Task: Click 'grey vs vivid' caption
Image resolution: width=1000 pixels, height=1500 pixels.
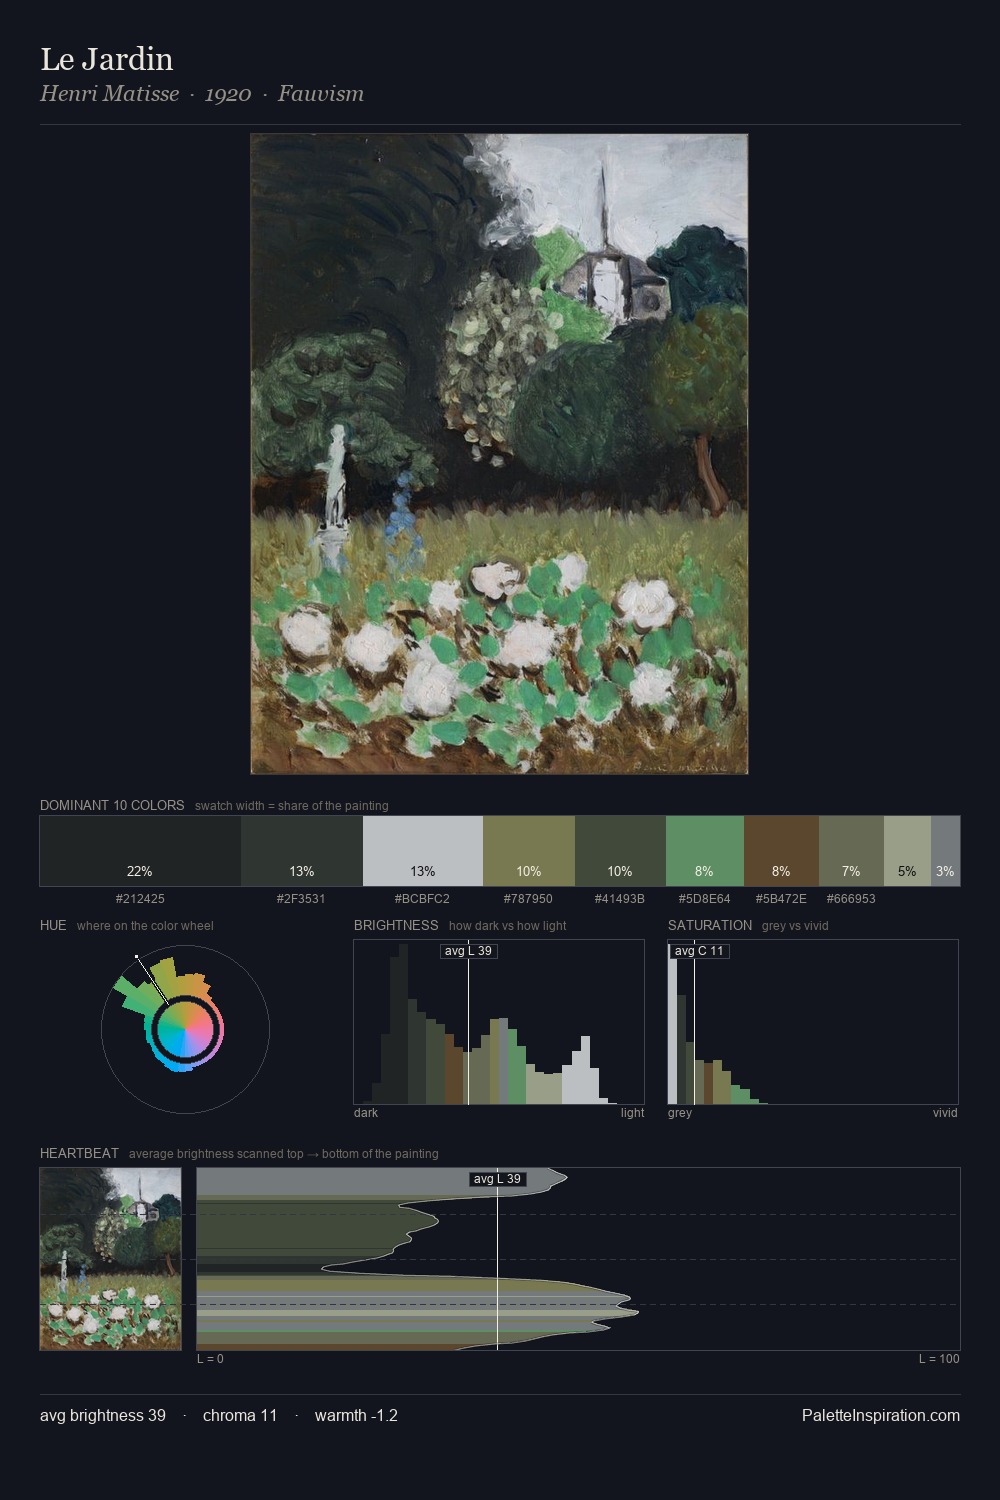Action: tap(795, 926)
